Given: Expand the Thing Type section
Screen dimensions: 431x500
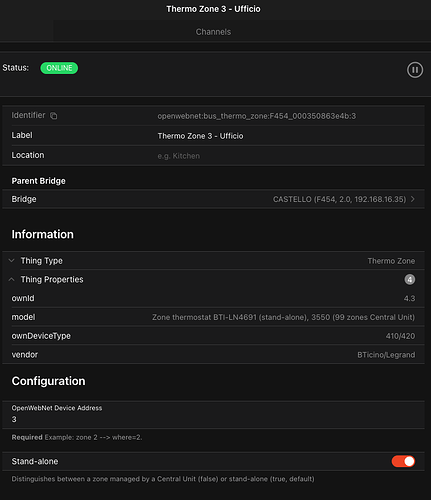Looking at the screenshot, I should pyautogui.click(x=213, y=261).
